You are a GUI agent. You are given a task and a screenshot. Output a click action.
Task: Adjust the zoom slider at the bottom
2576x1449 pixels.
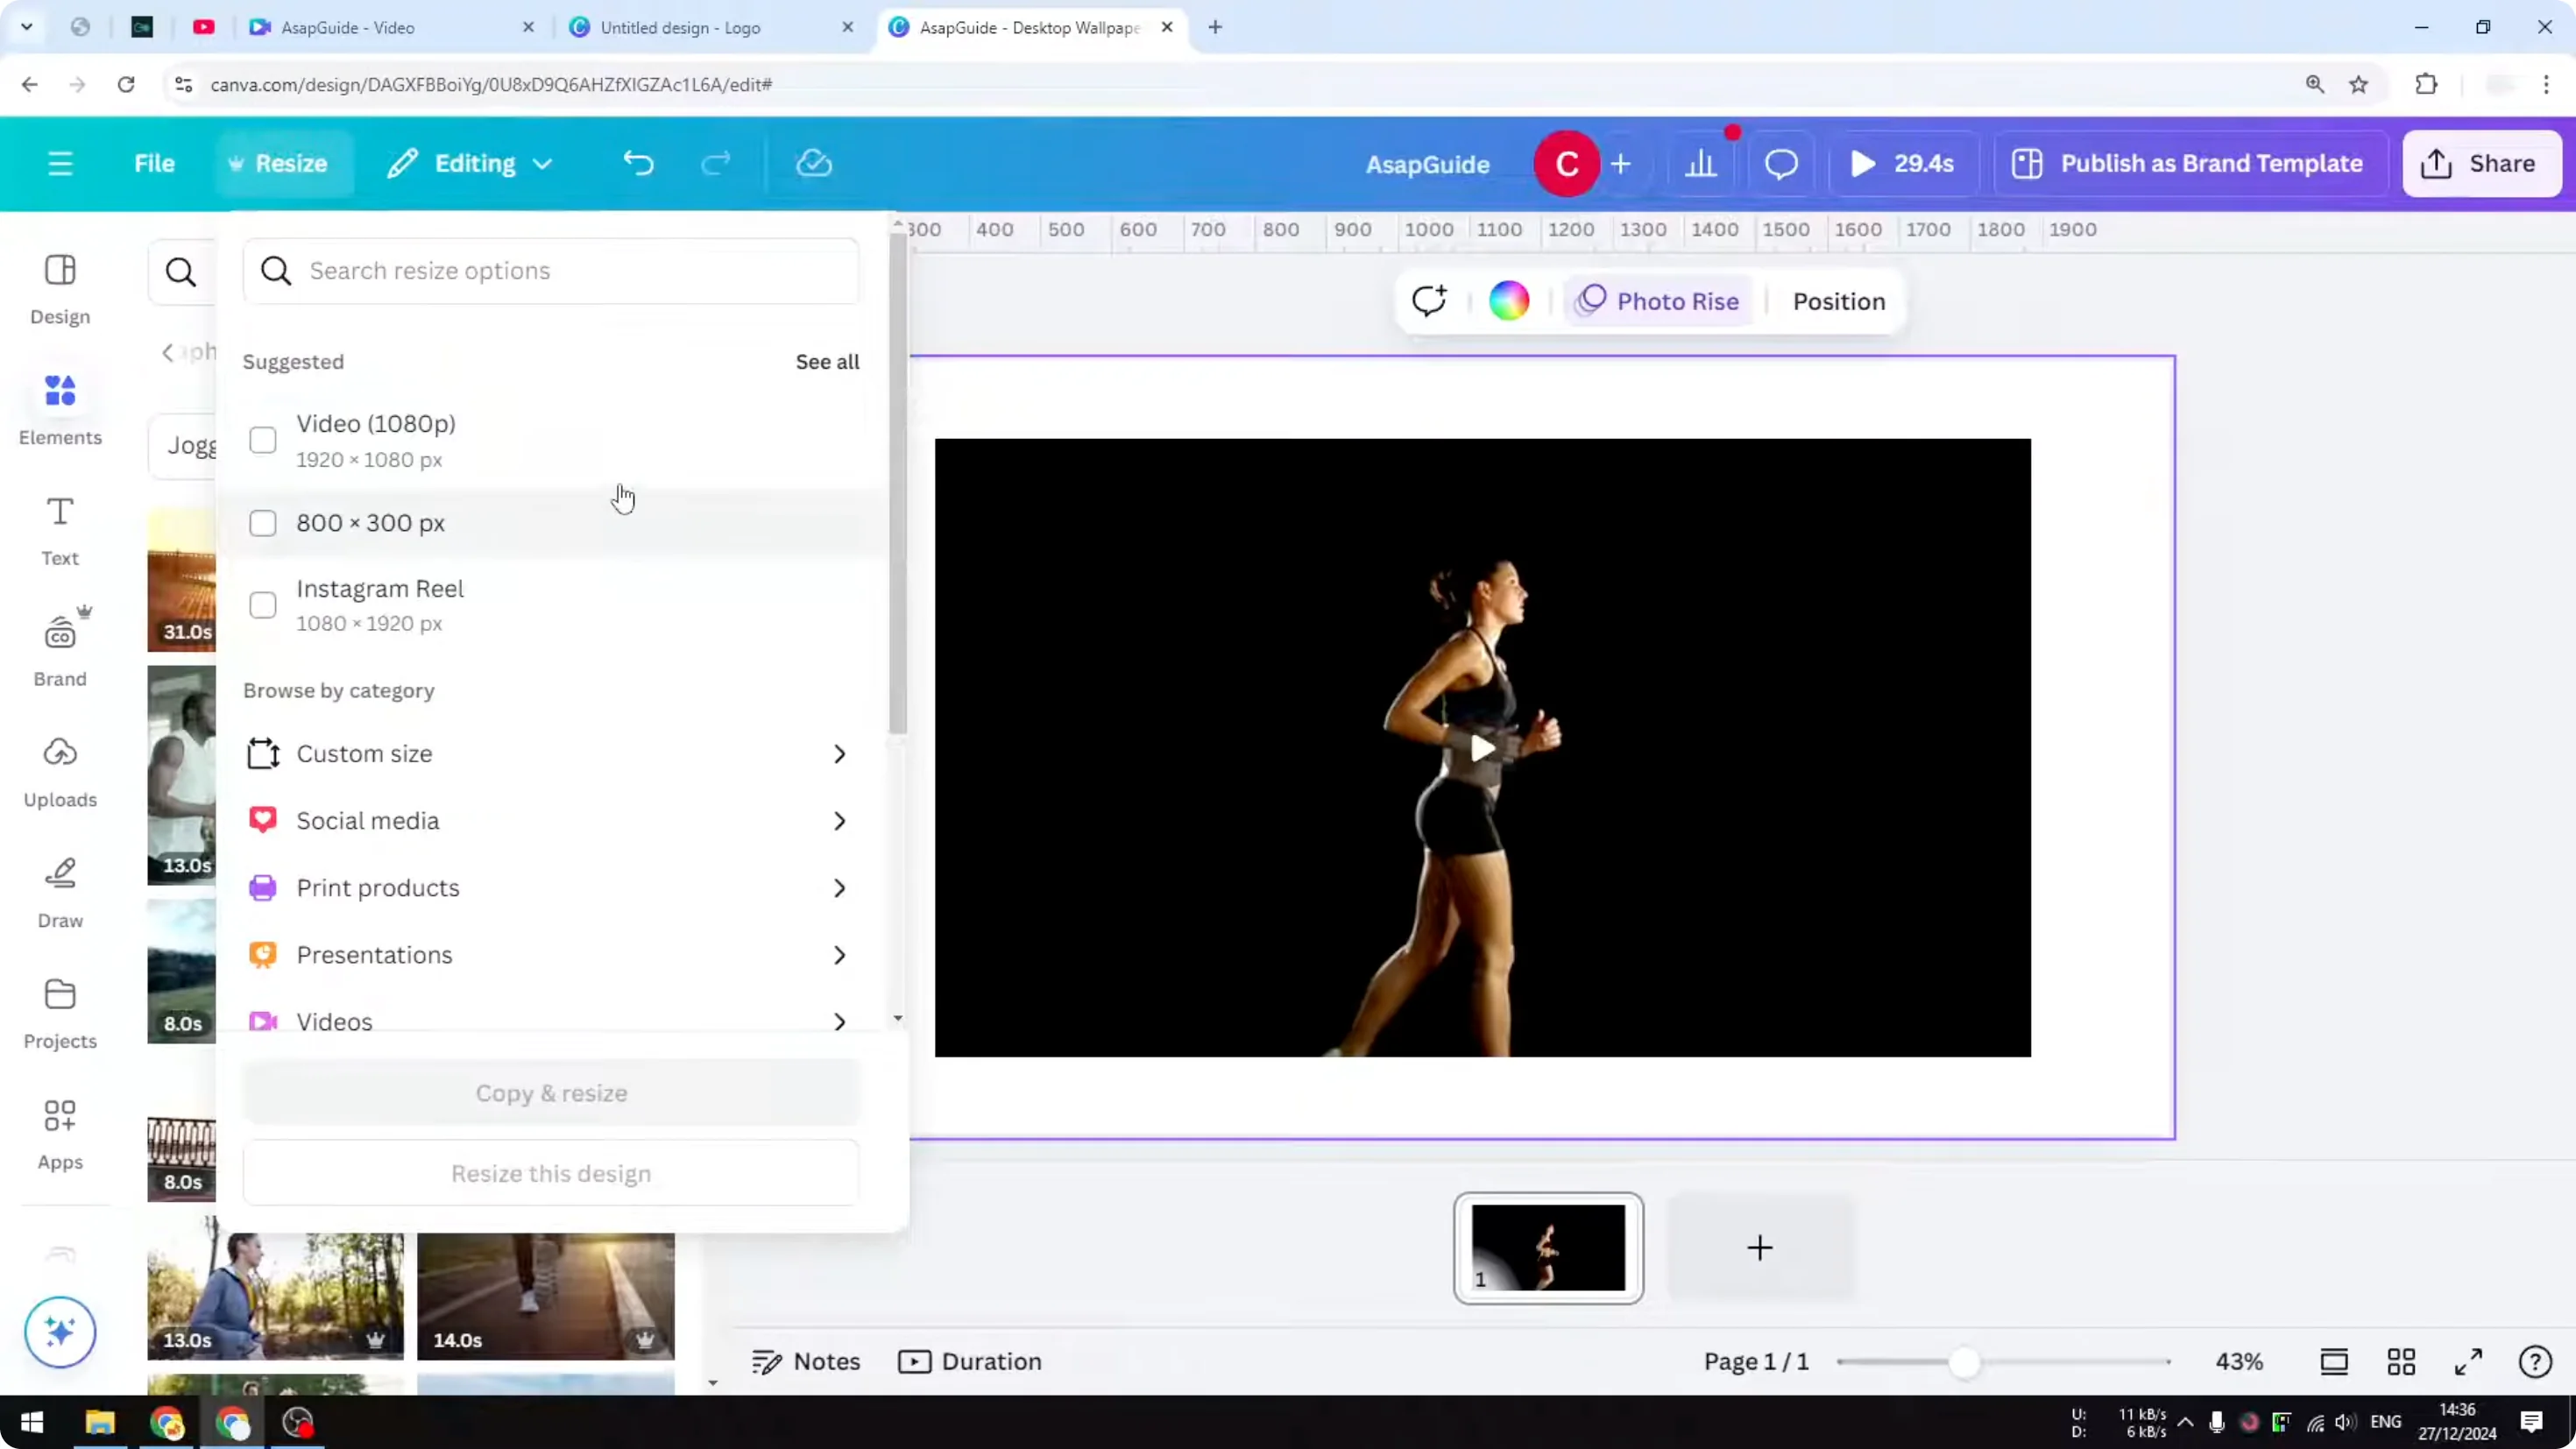1966,1362
